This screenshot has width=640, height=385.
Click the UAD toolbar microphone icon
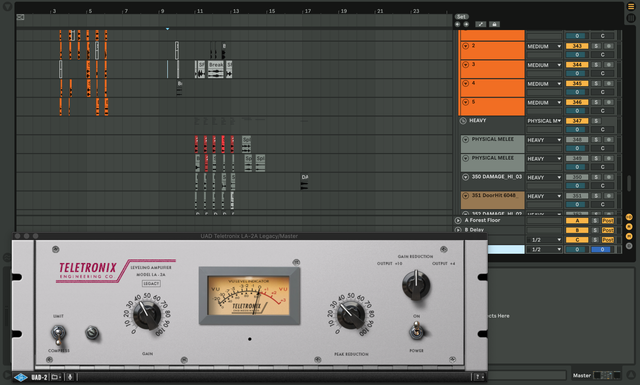pos(70,377)
